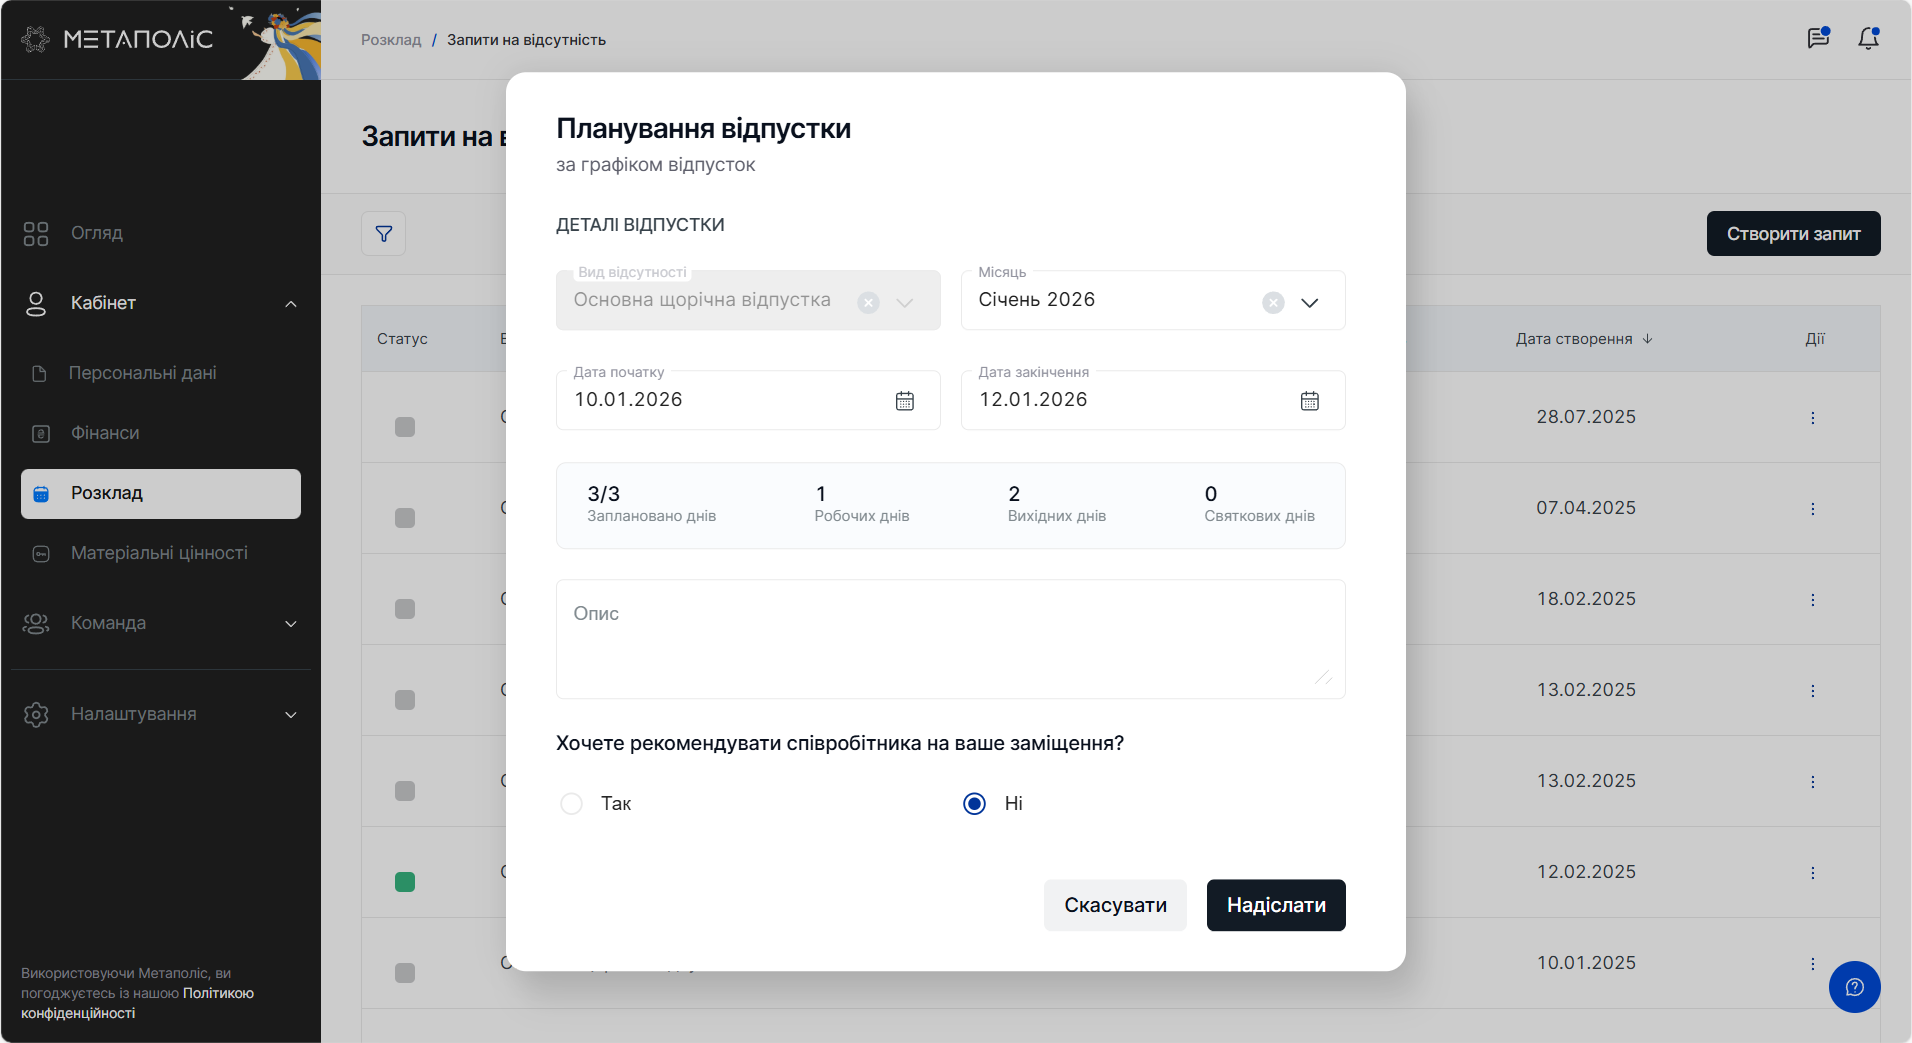The width and height of the screenshot is (1912, 1043).
Task: Open the messages chat icon
Action: [1817, 39]
